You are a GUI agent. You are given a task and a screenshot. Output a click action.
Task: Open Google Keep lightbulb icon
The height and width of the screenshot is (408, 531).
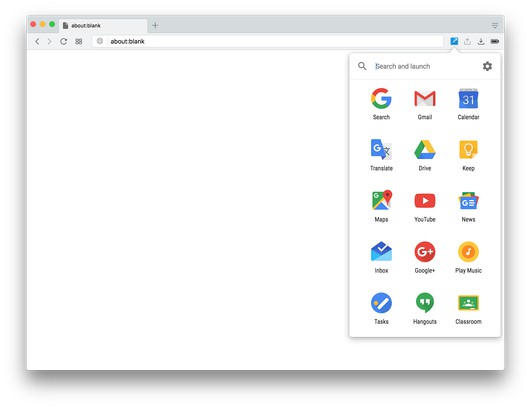(468, 149)
